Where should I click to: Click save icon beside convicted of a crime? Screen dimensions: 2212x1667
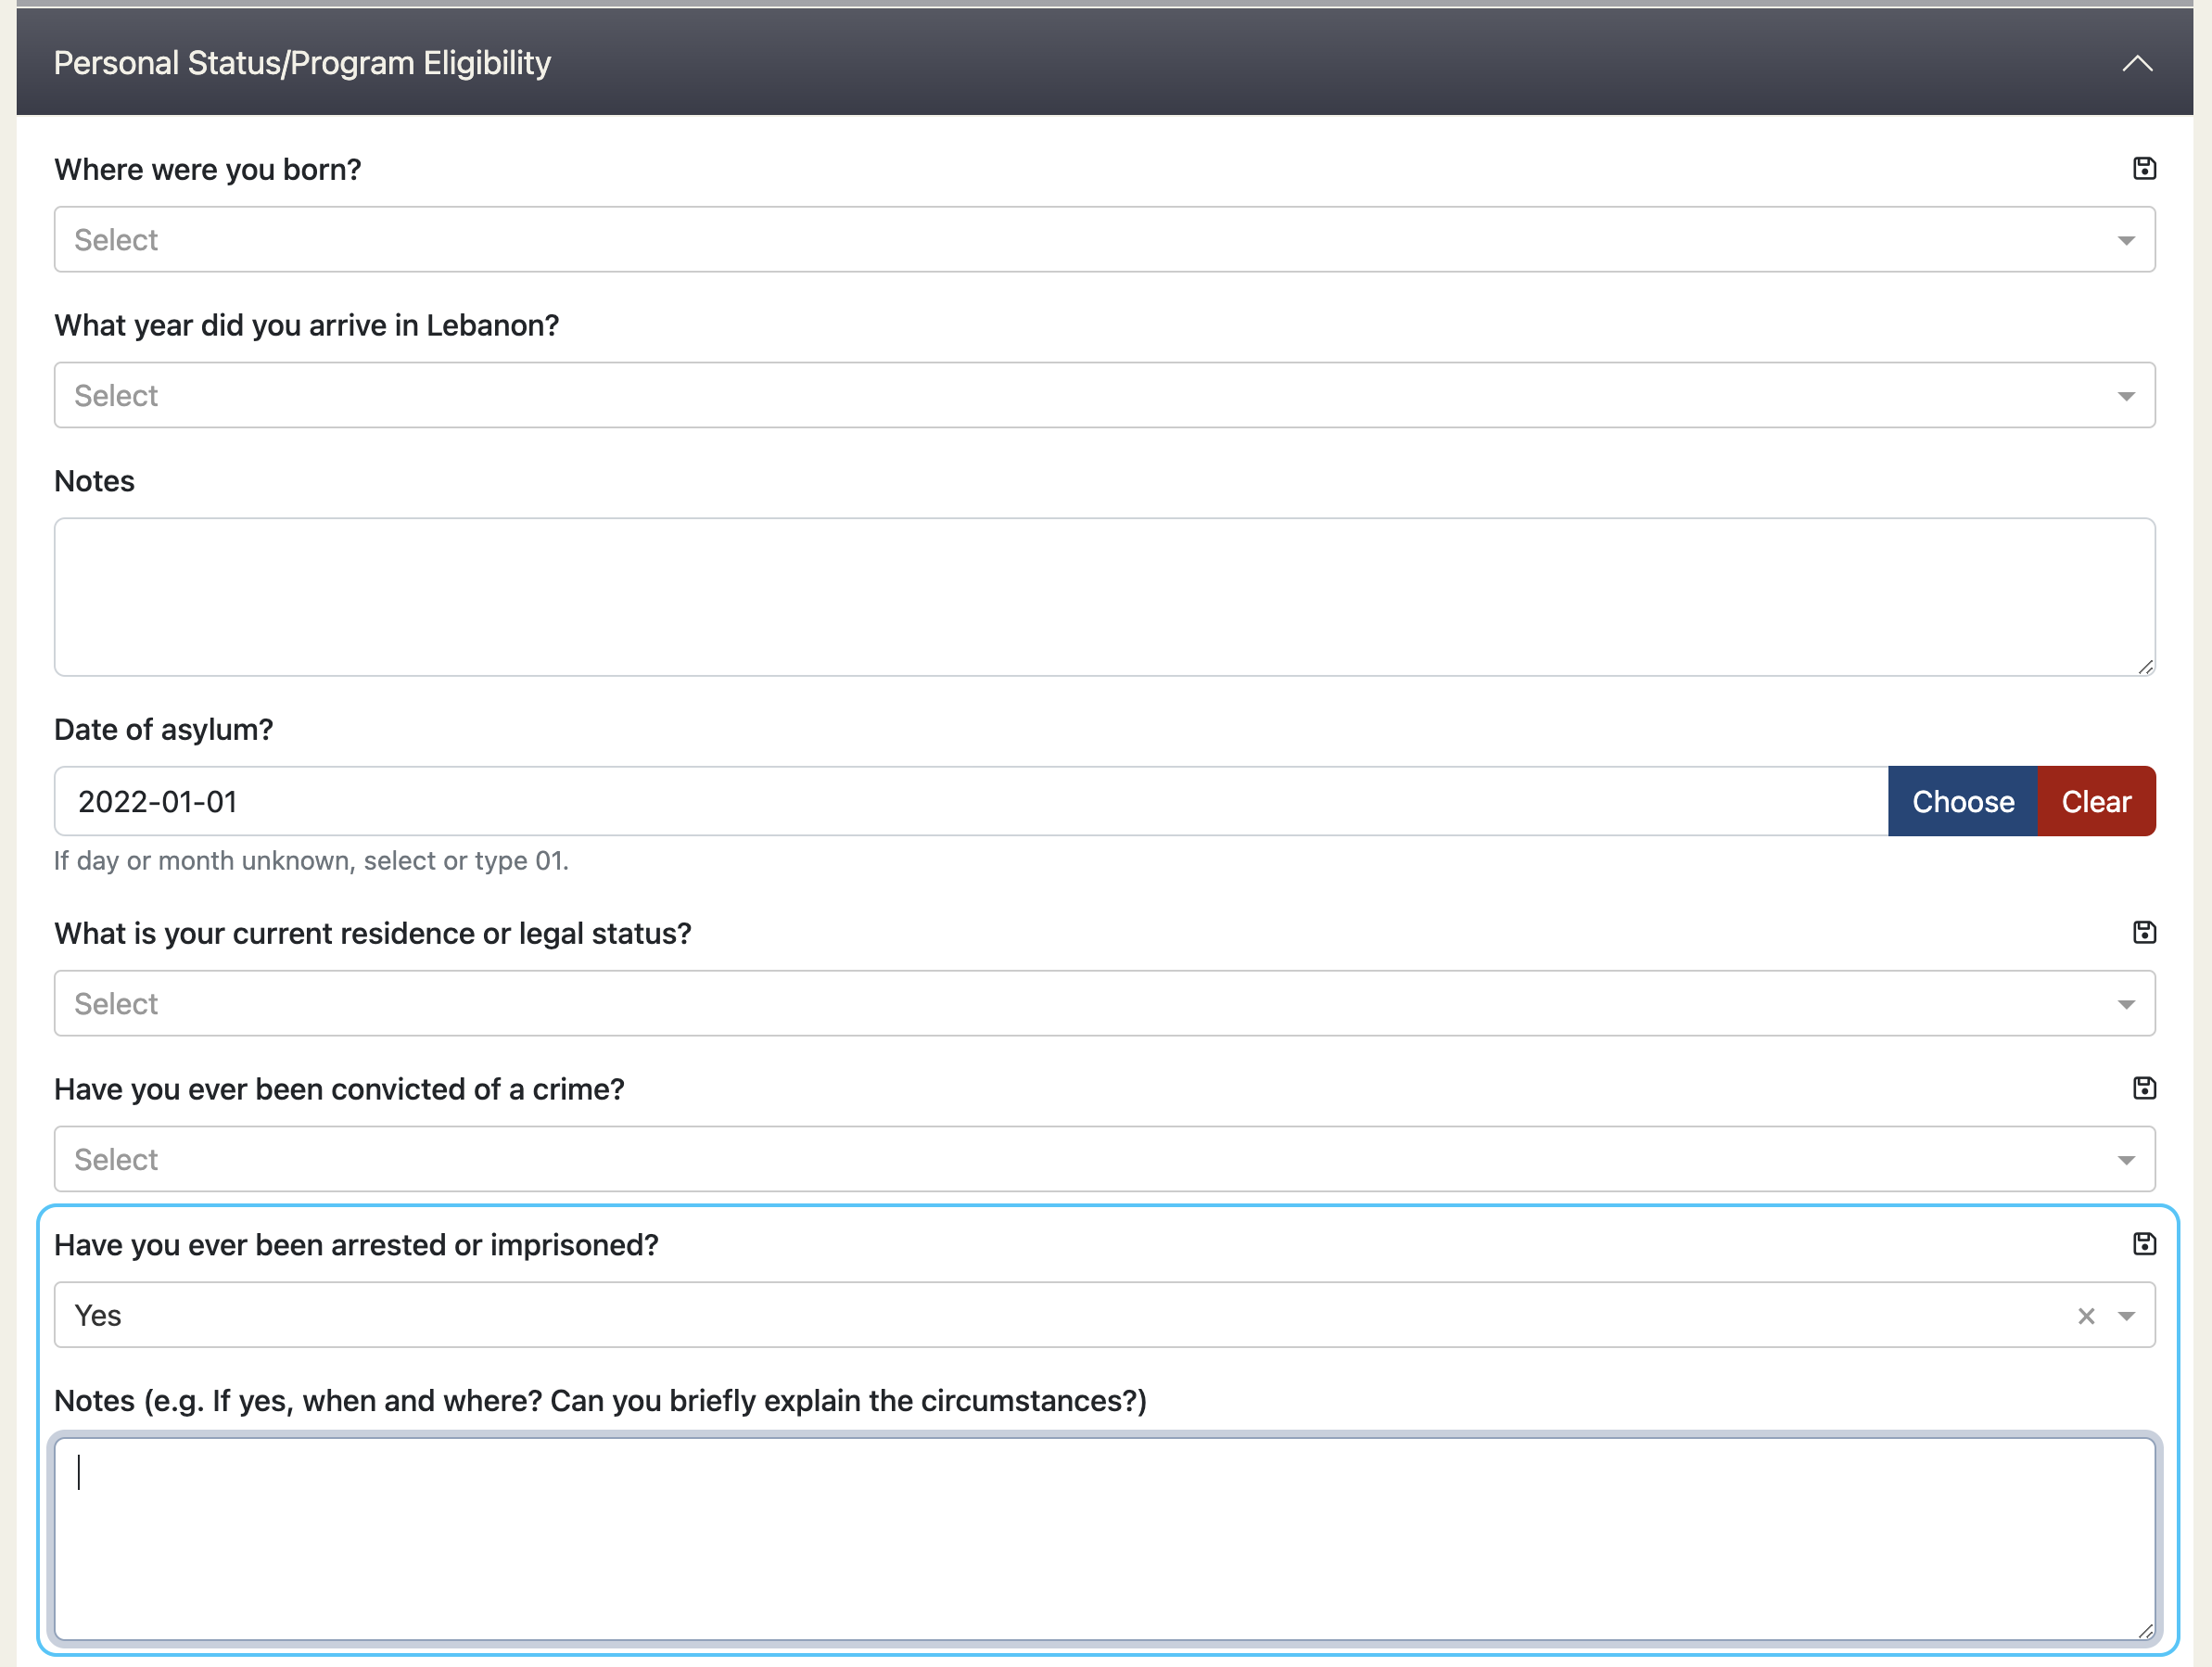(2144, 1088)
